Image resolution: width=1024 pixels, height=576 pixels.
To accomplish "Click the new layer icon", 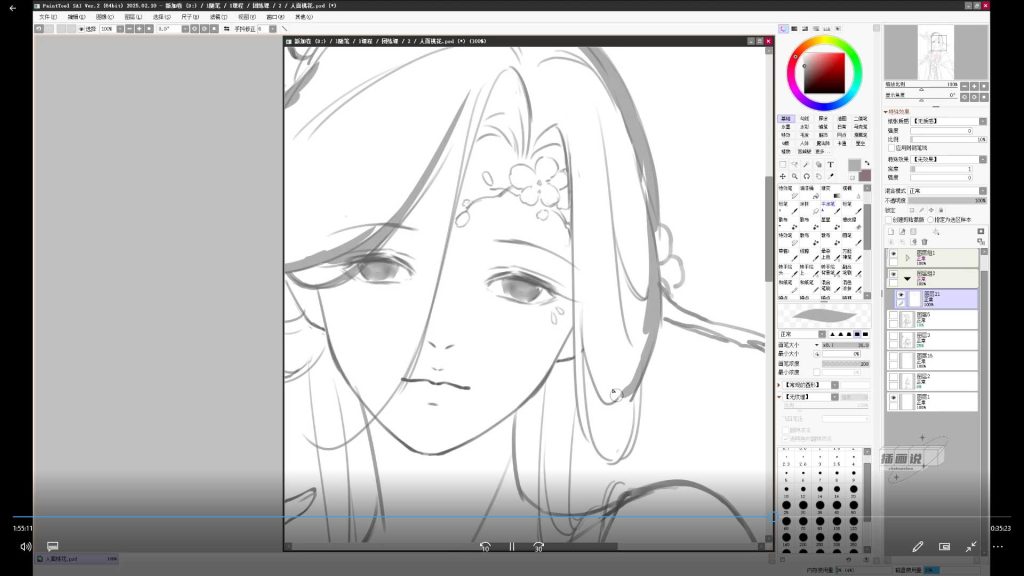I will pyautogui.click(x=891, y=232).
